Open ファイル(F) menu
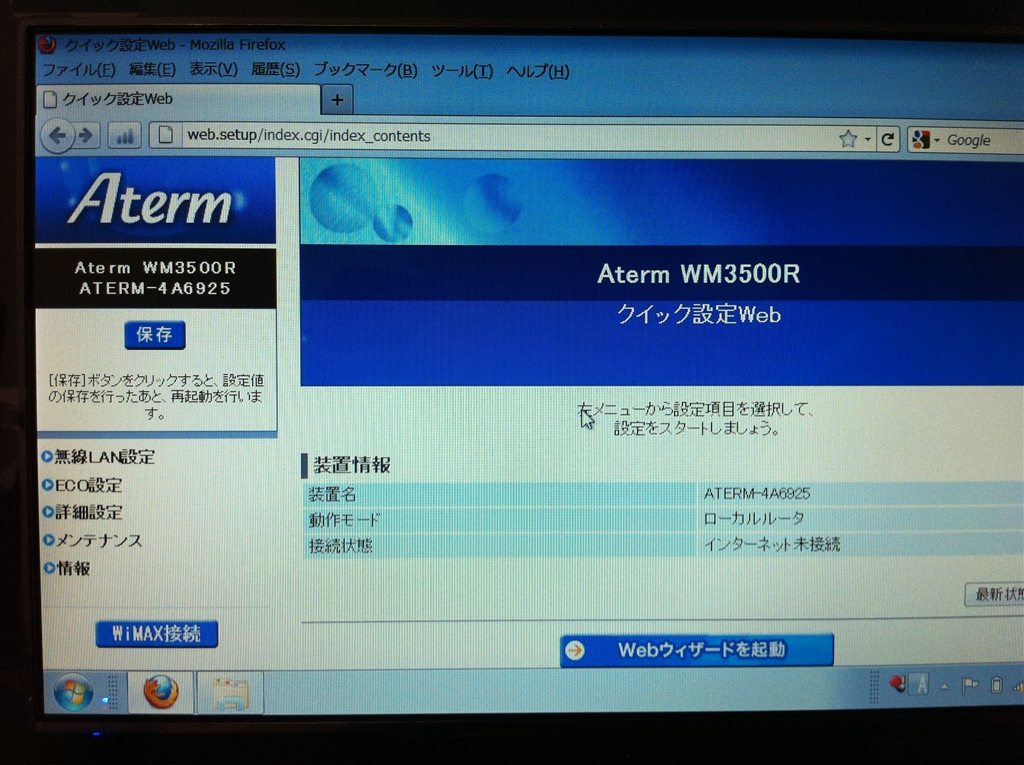1024x765 pixels. point(78,69)
